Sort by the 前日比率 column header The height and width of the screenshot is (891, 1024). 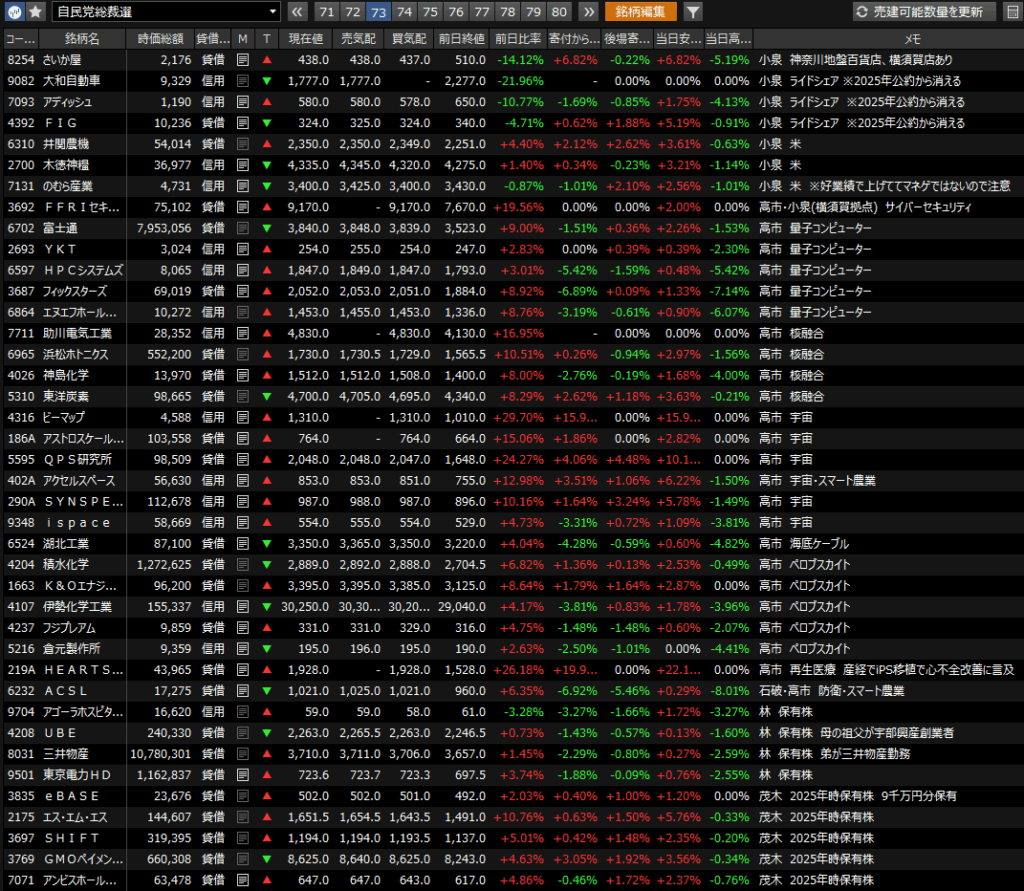pos(519,38)
